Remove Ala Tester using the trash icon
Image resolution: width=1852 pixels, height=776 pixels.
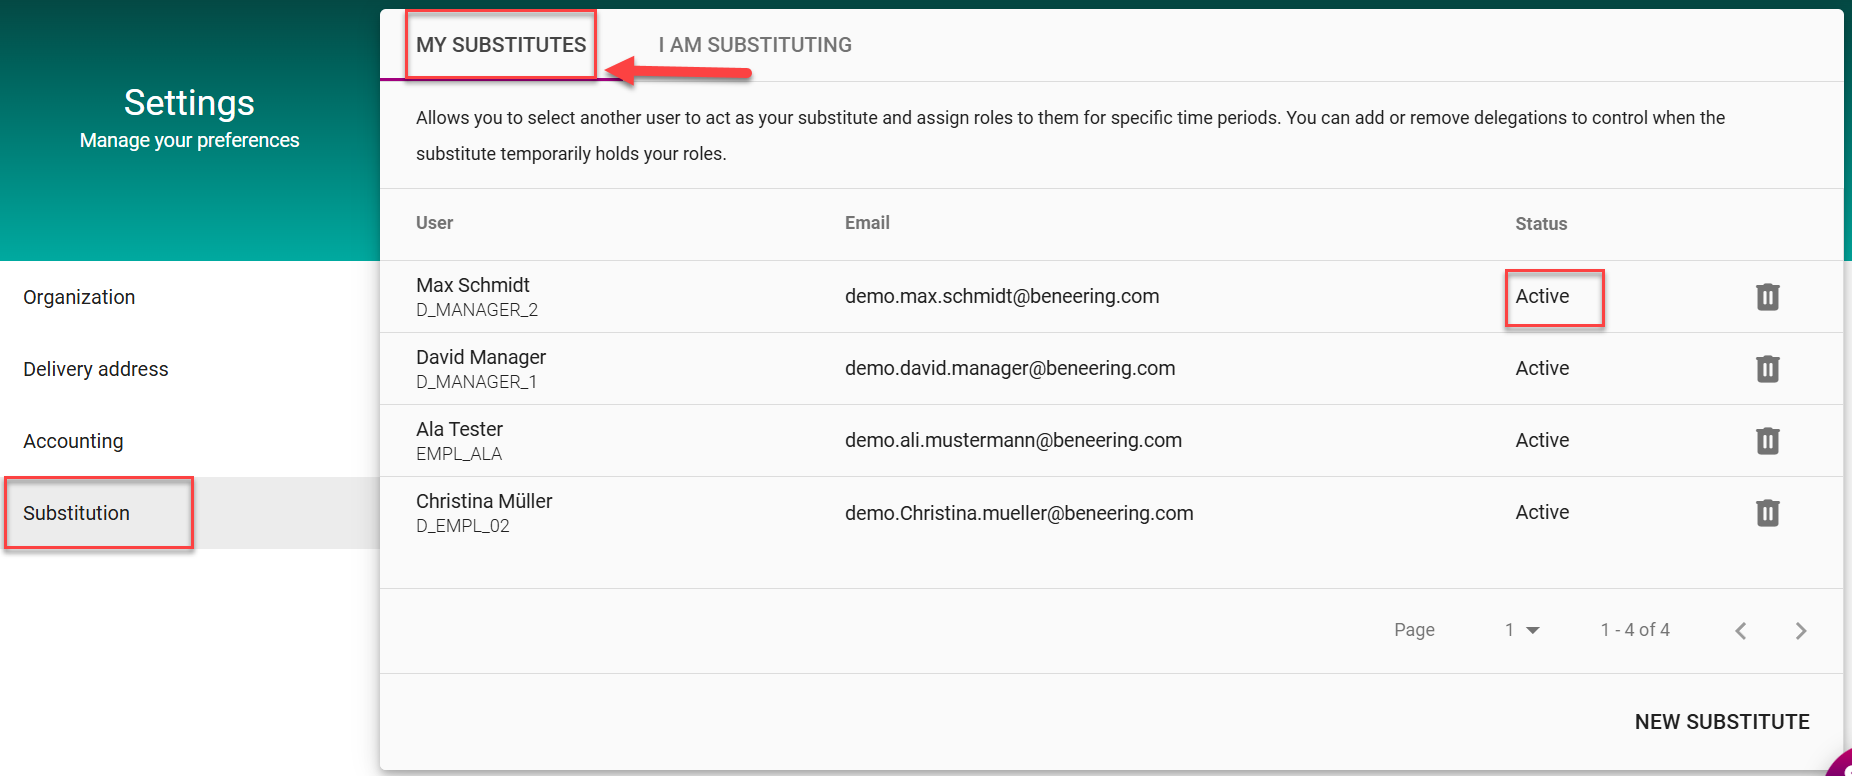pos(1767,441)
